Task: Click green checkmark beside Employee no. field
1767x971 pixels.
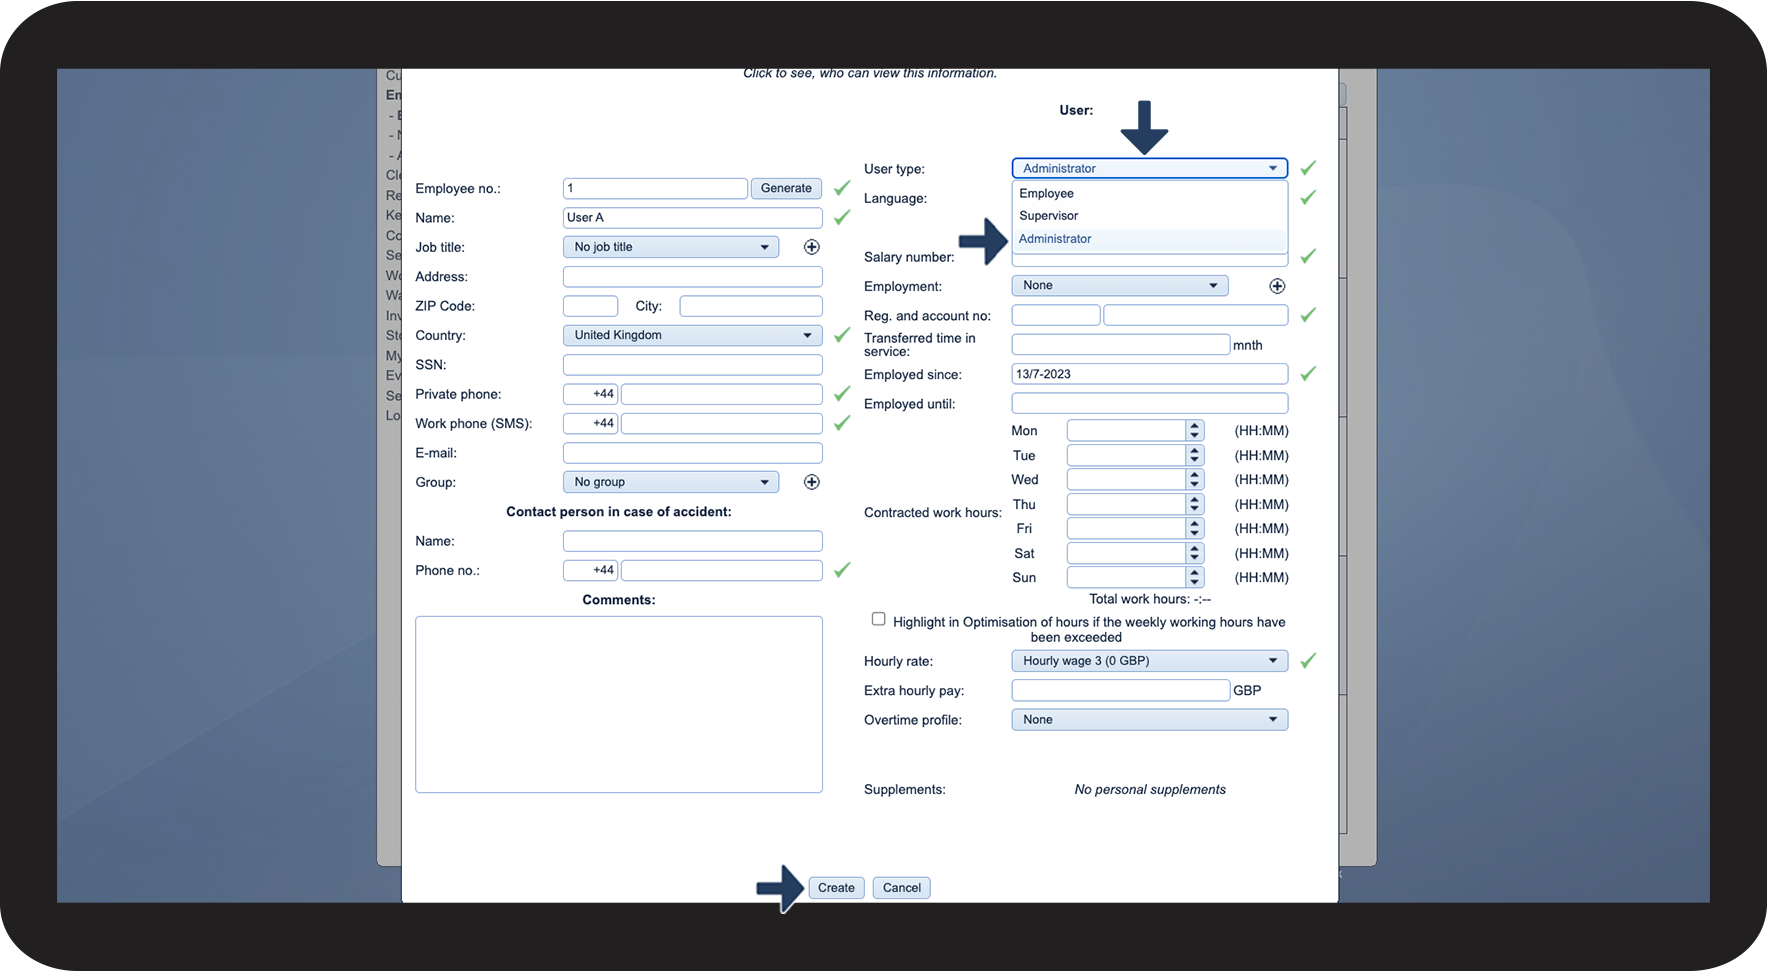Action: [x=842, y=188]
